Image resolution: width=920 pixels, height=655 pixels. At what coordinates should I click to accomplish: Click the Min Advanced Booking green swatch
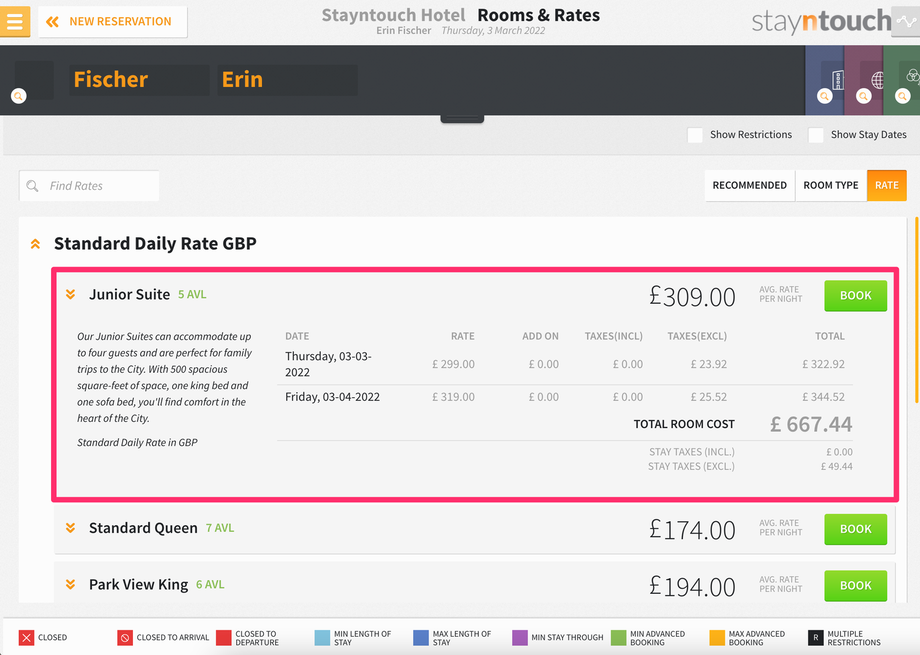pos(618,637)
